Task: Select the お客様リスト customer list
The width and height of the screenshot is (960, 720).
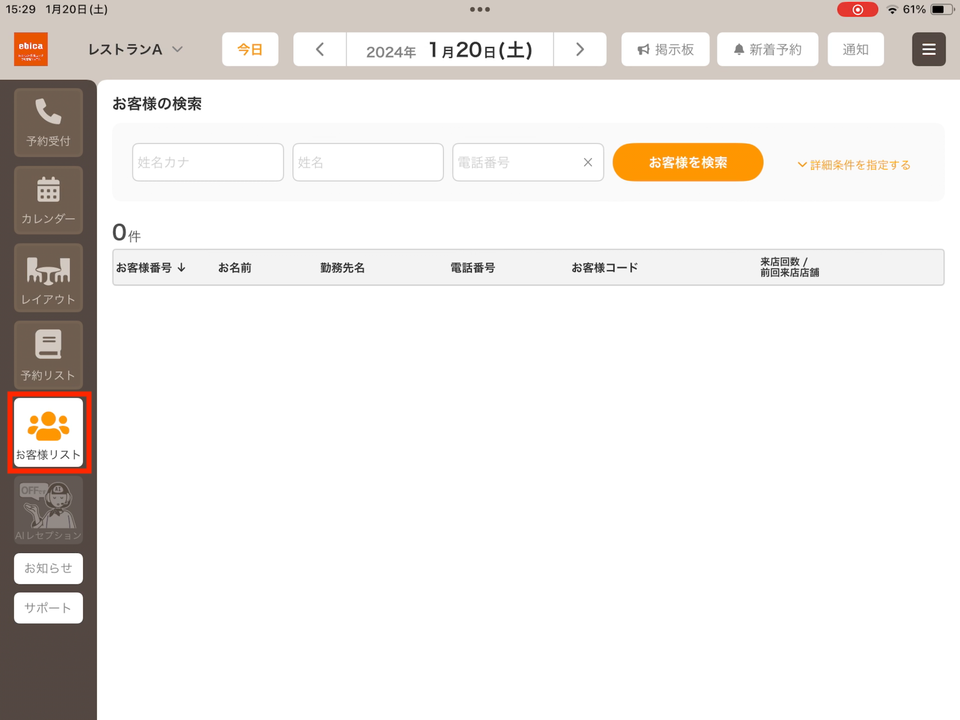Action: pyautogui.click(x=48, y=433)
